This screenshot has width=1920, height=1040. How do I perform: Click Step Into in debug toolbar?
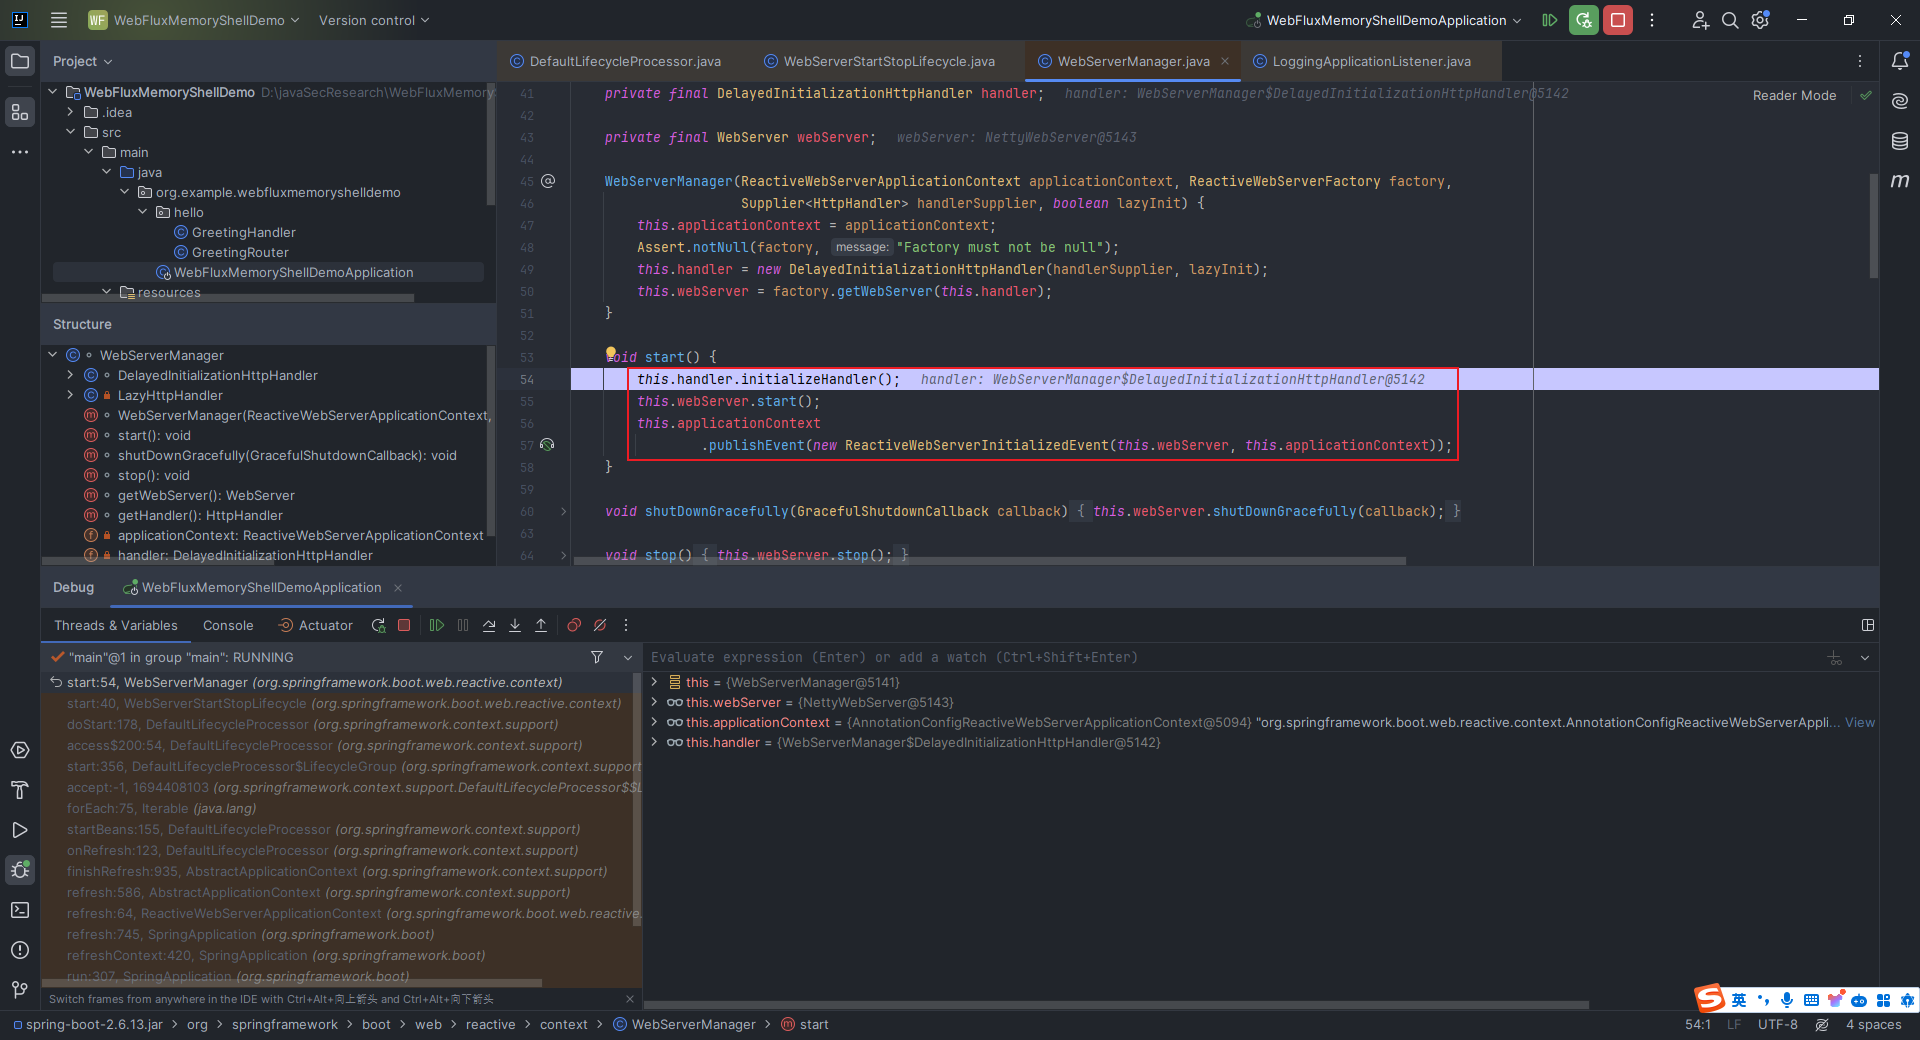515,625
